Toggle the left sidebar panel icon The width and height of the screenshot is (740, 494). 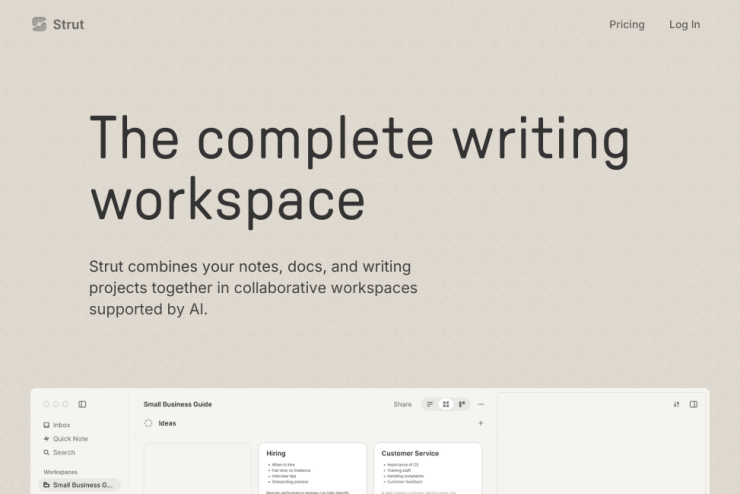82,404
